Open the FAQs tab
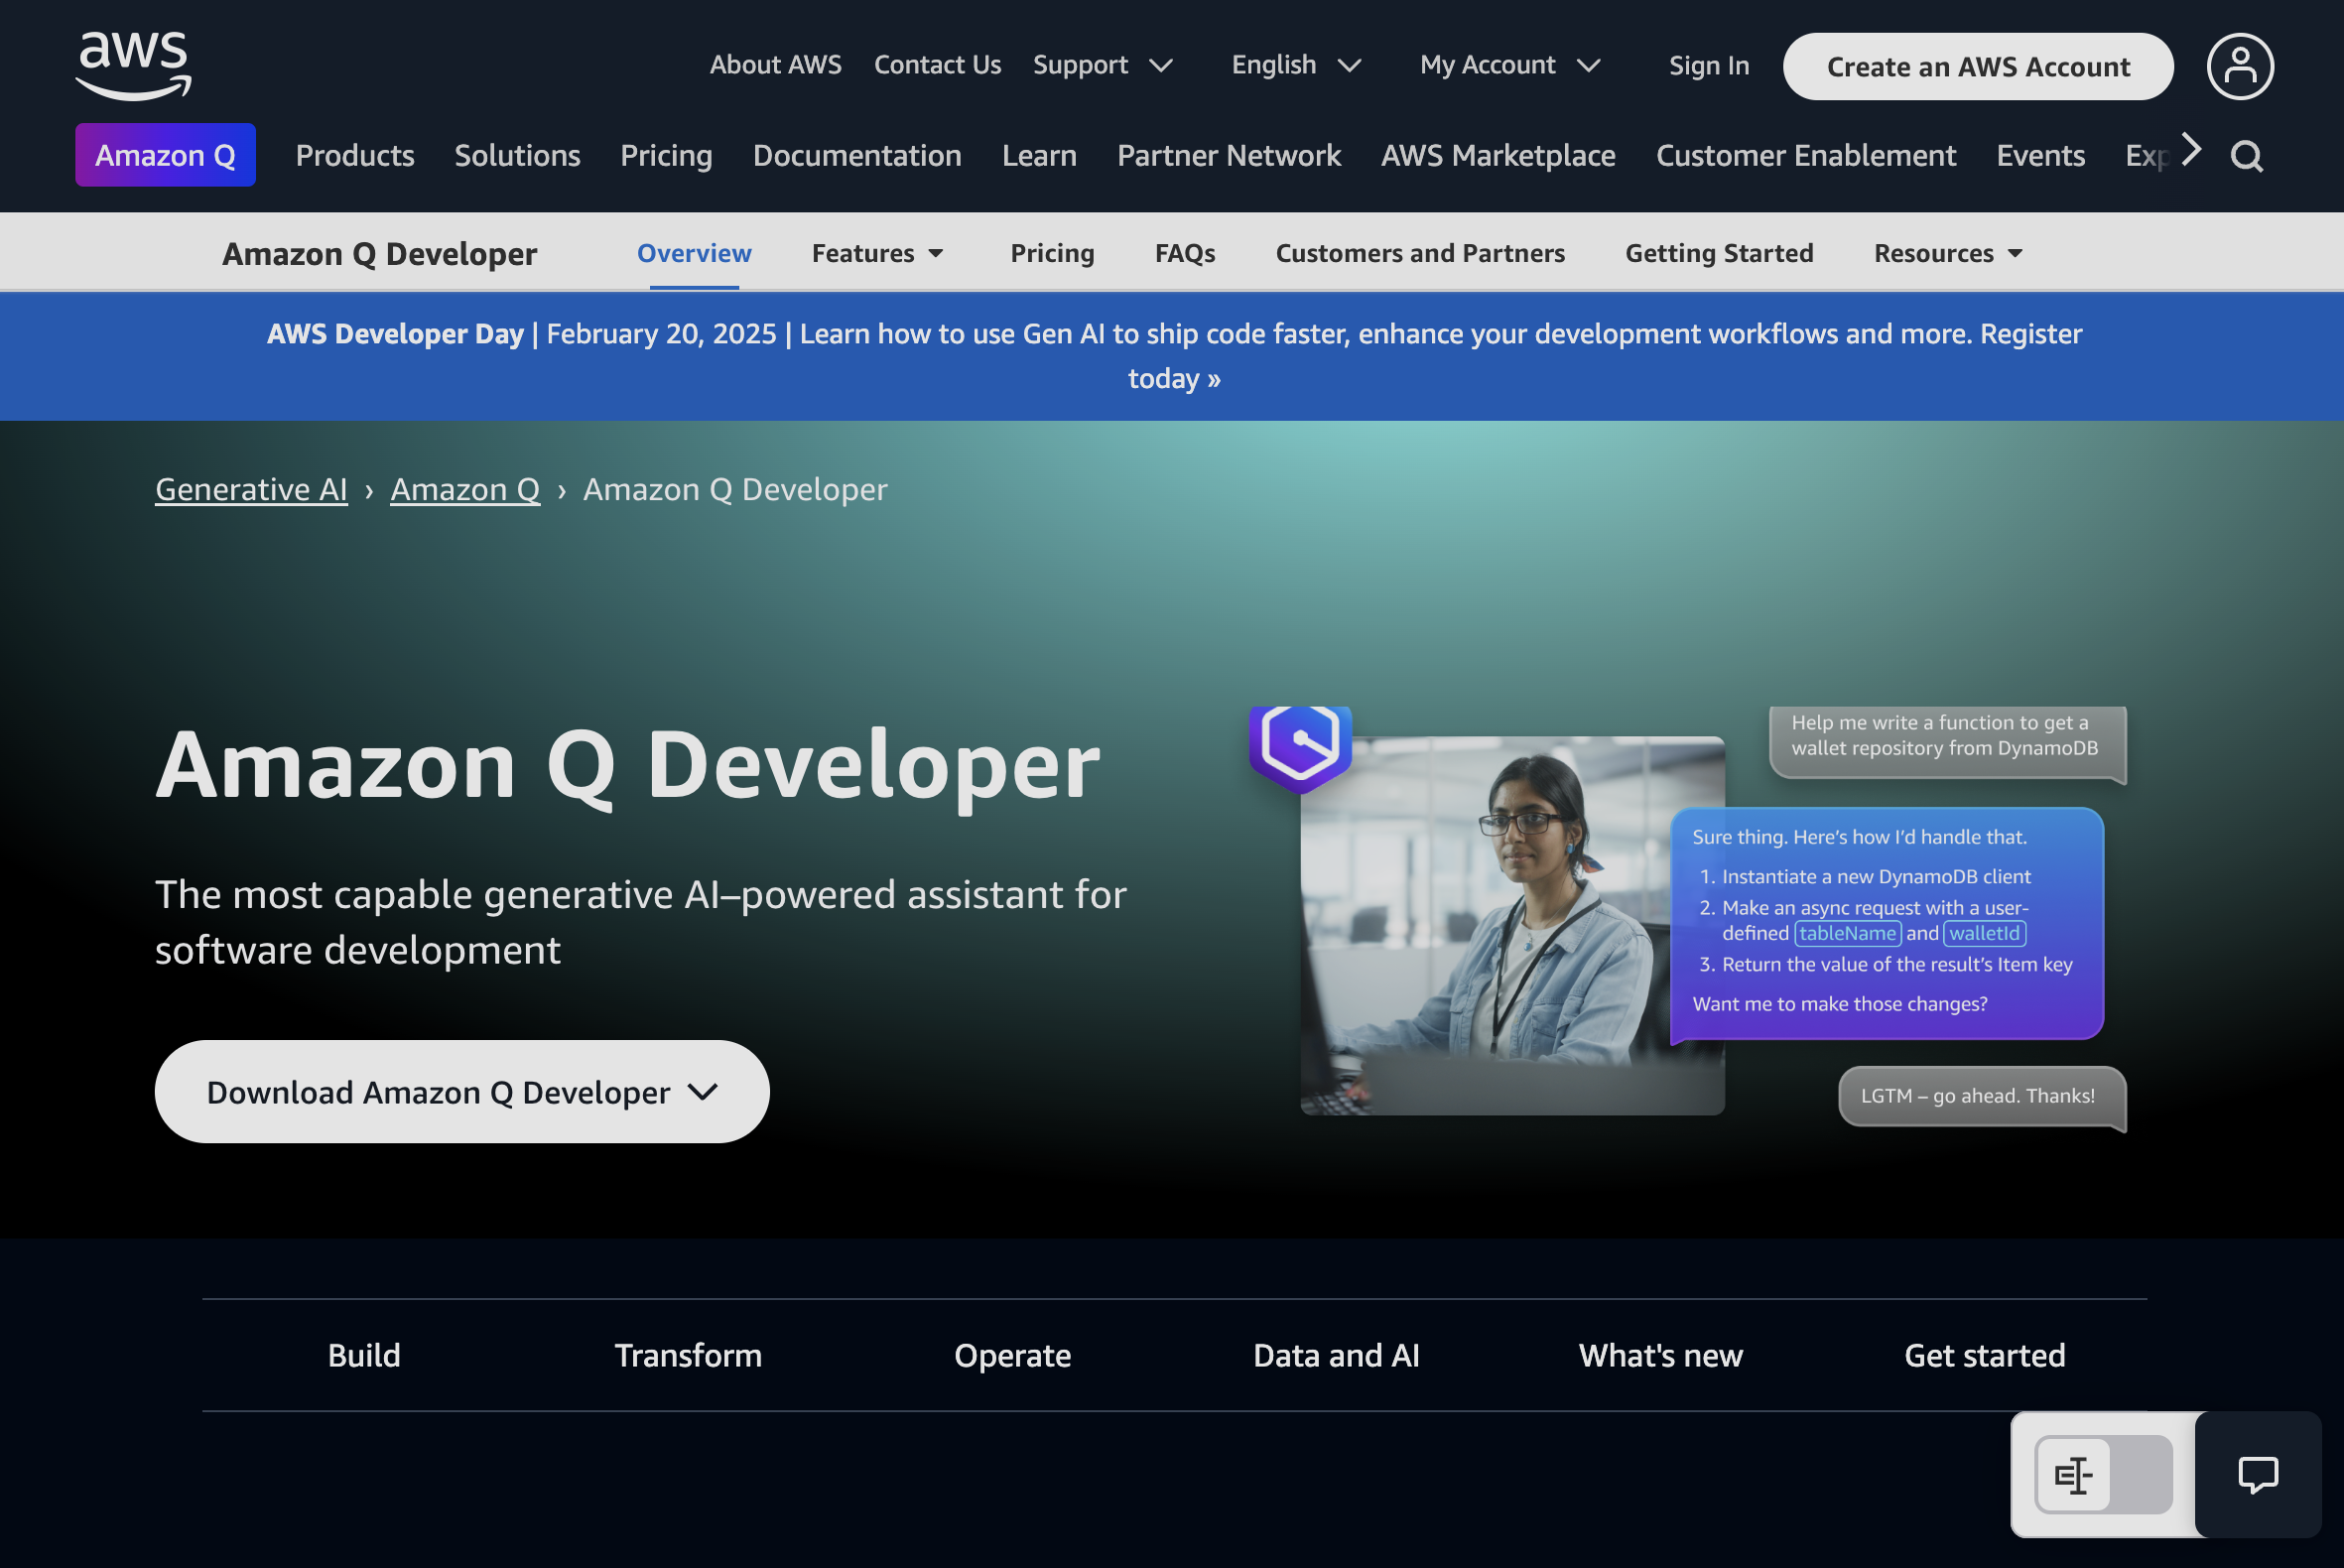Viewport: 2344px width, 1568px height. [1185, 253]
